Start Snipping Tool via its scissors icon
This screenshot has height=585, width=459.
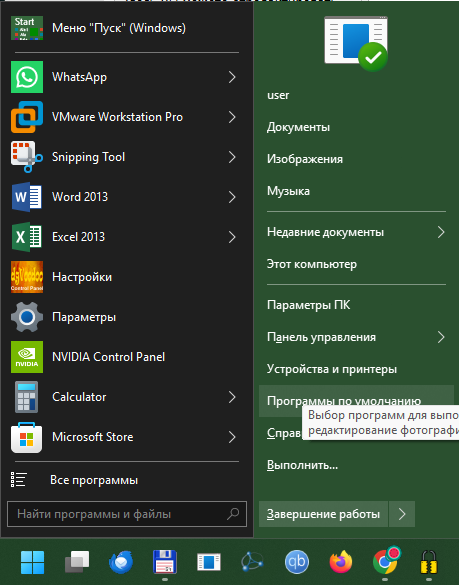(x=27, y=157)
